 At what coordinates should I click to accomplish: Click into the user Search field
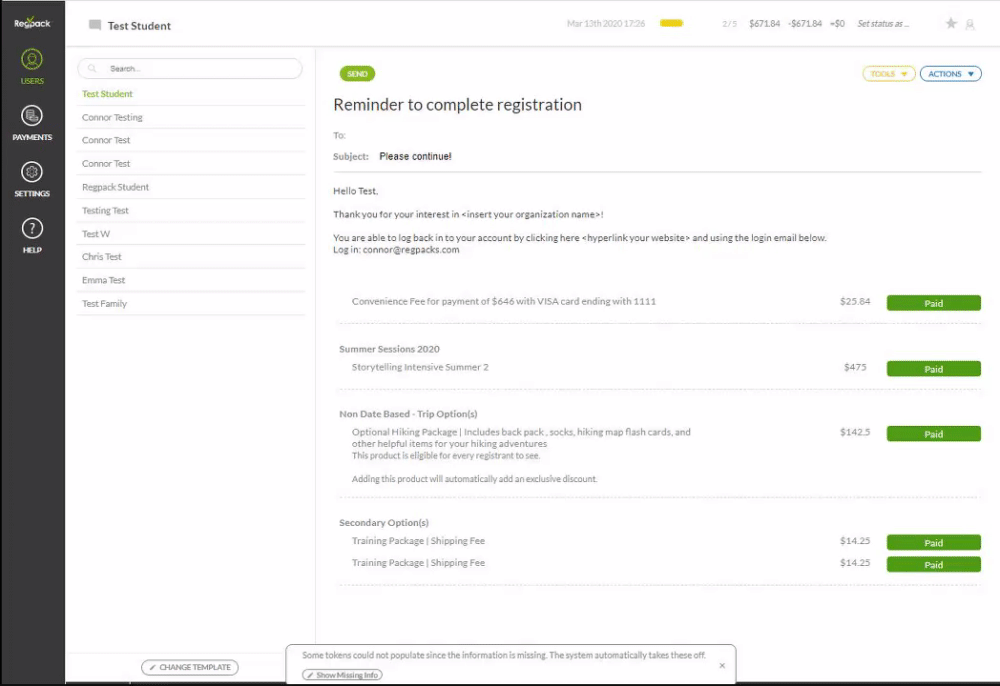190,69
